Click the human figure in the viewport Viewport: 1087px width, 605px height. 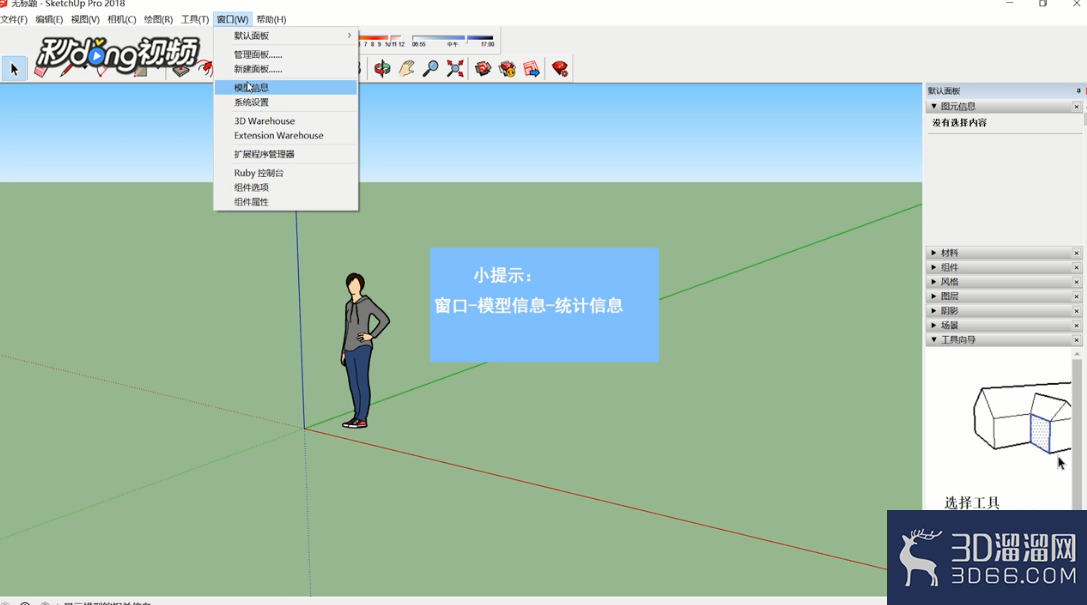pyautogui.click(x=363, y=350)
